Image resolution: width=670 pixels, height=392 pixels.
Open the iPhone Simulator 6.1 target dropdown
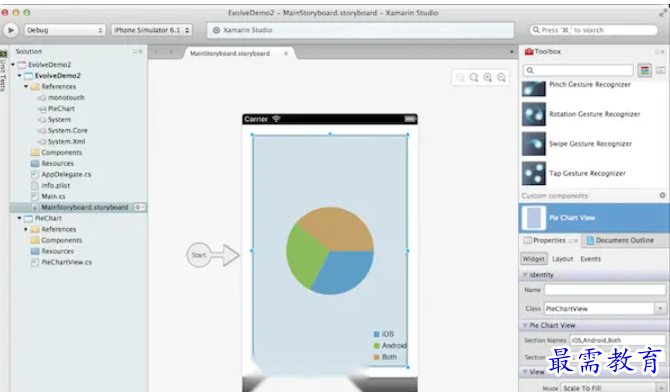151,30
